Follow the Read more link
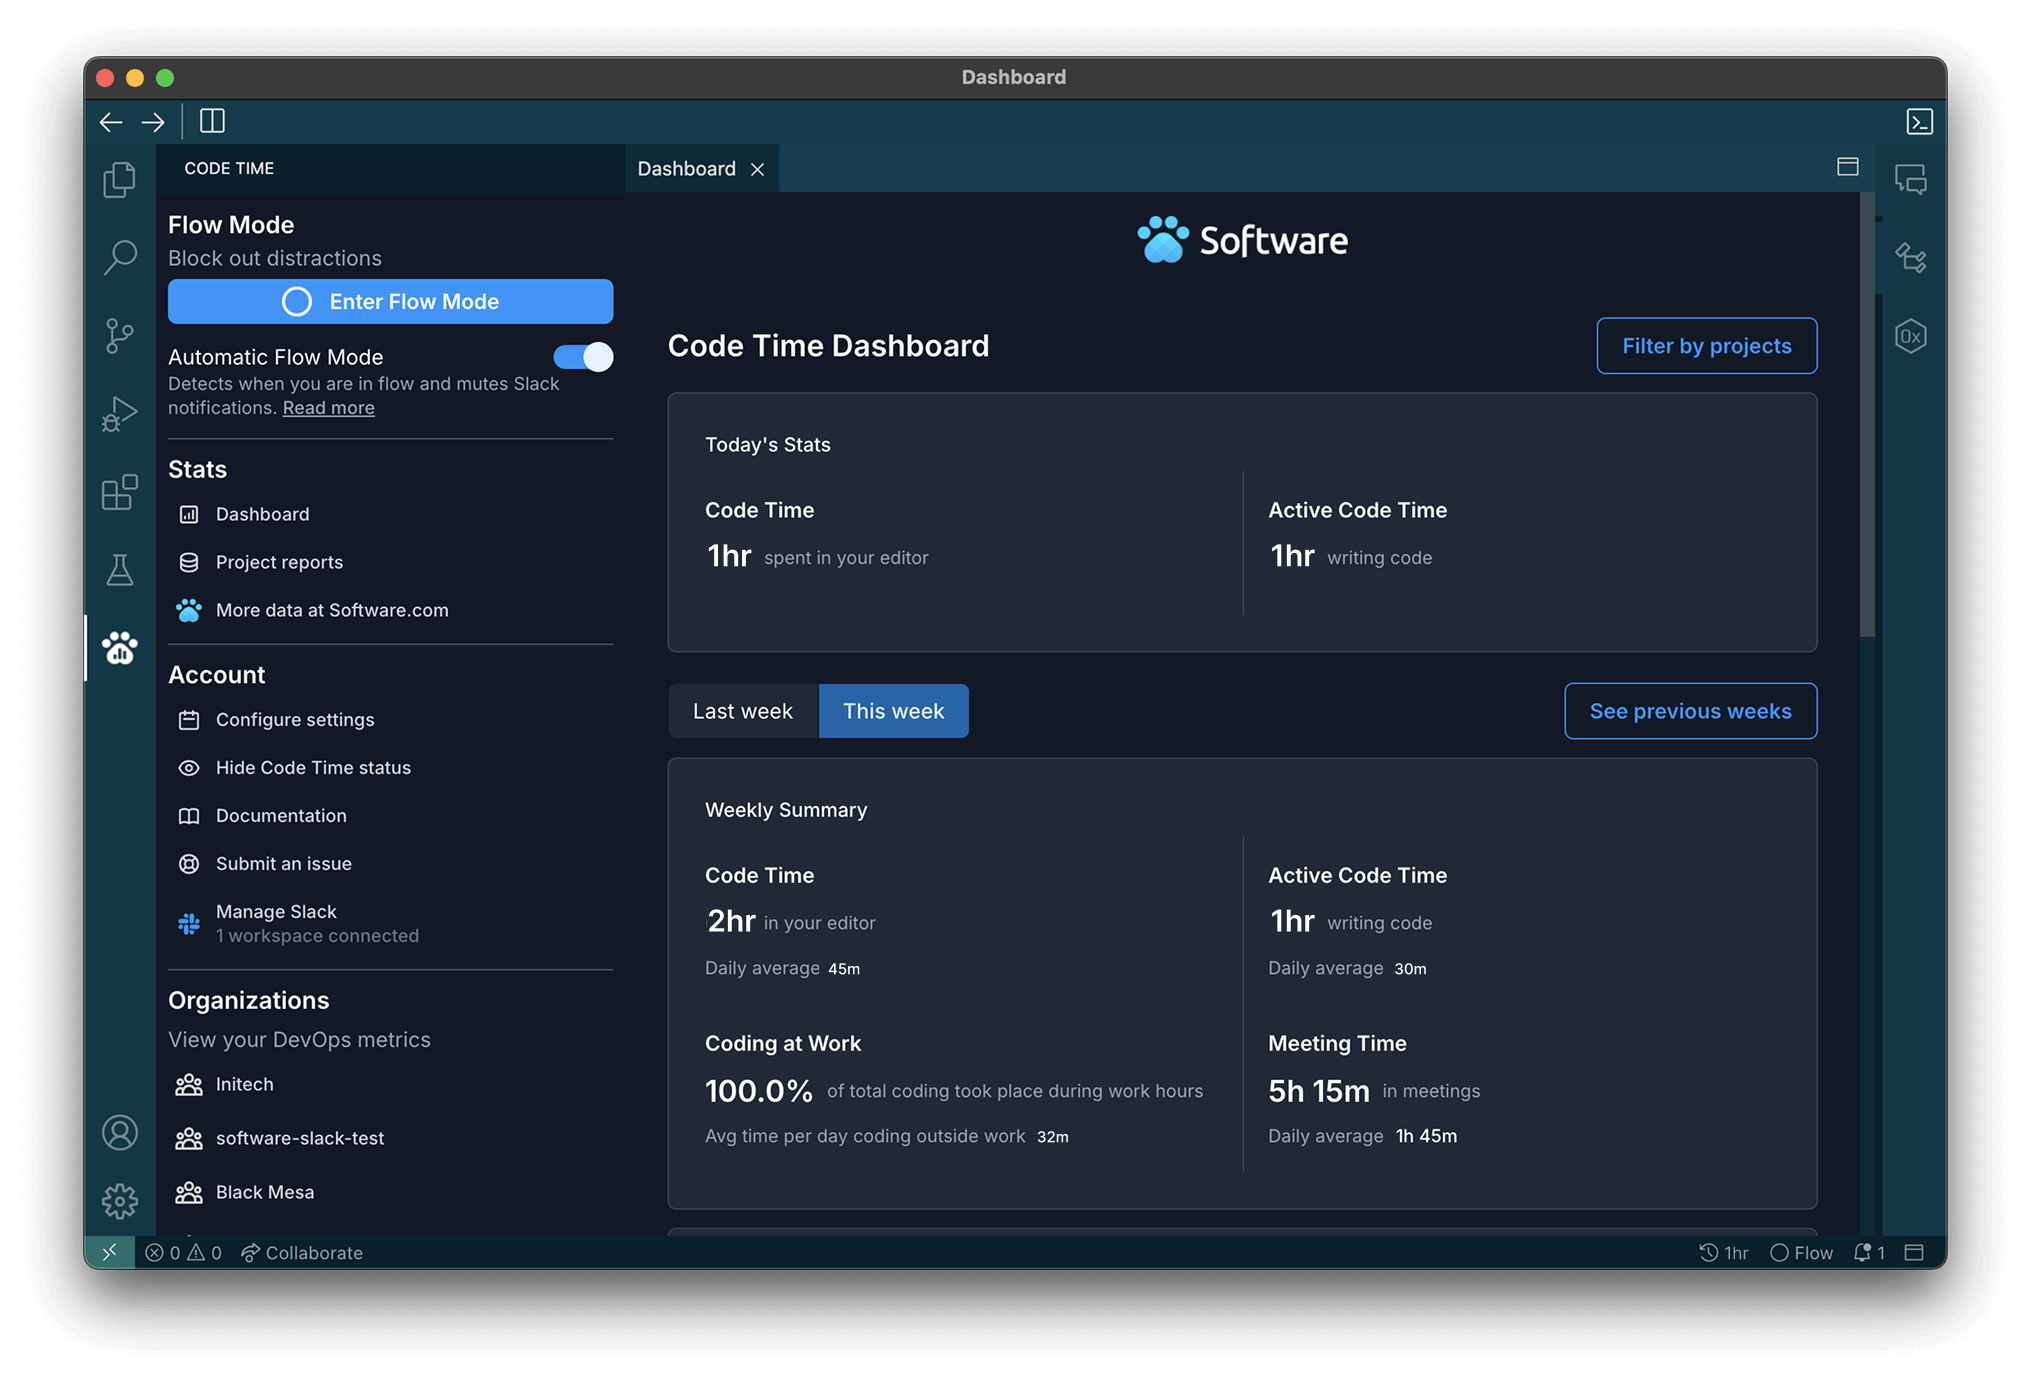The height and width of the screenshot is (1380, 2031). (x=328, y=408)
